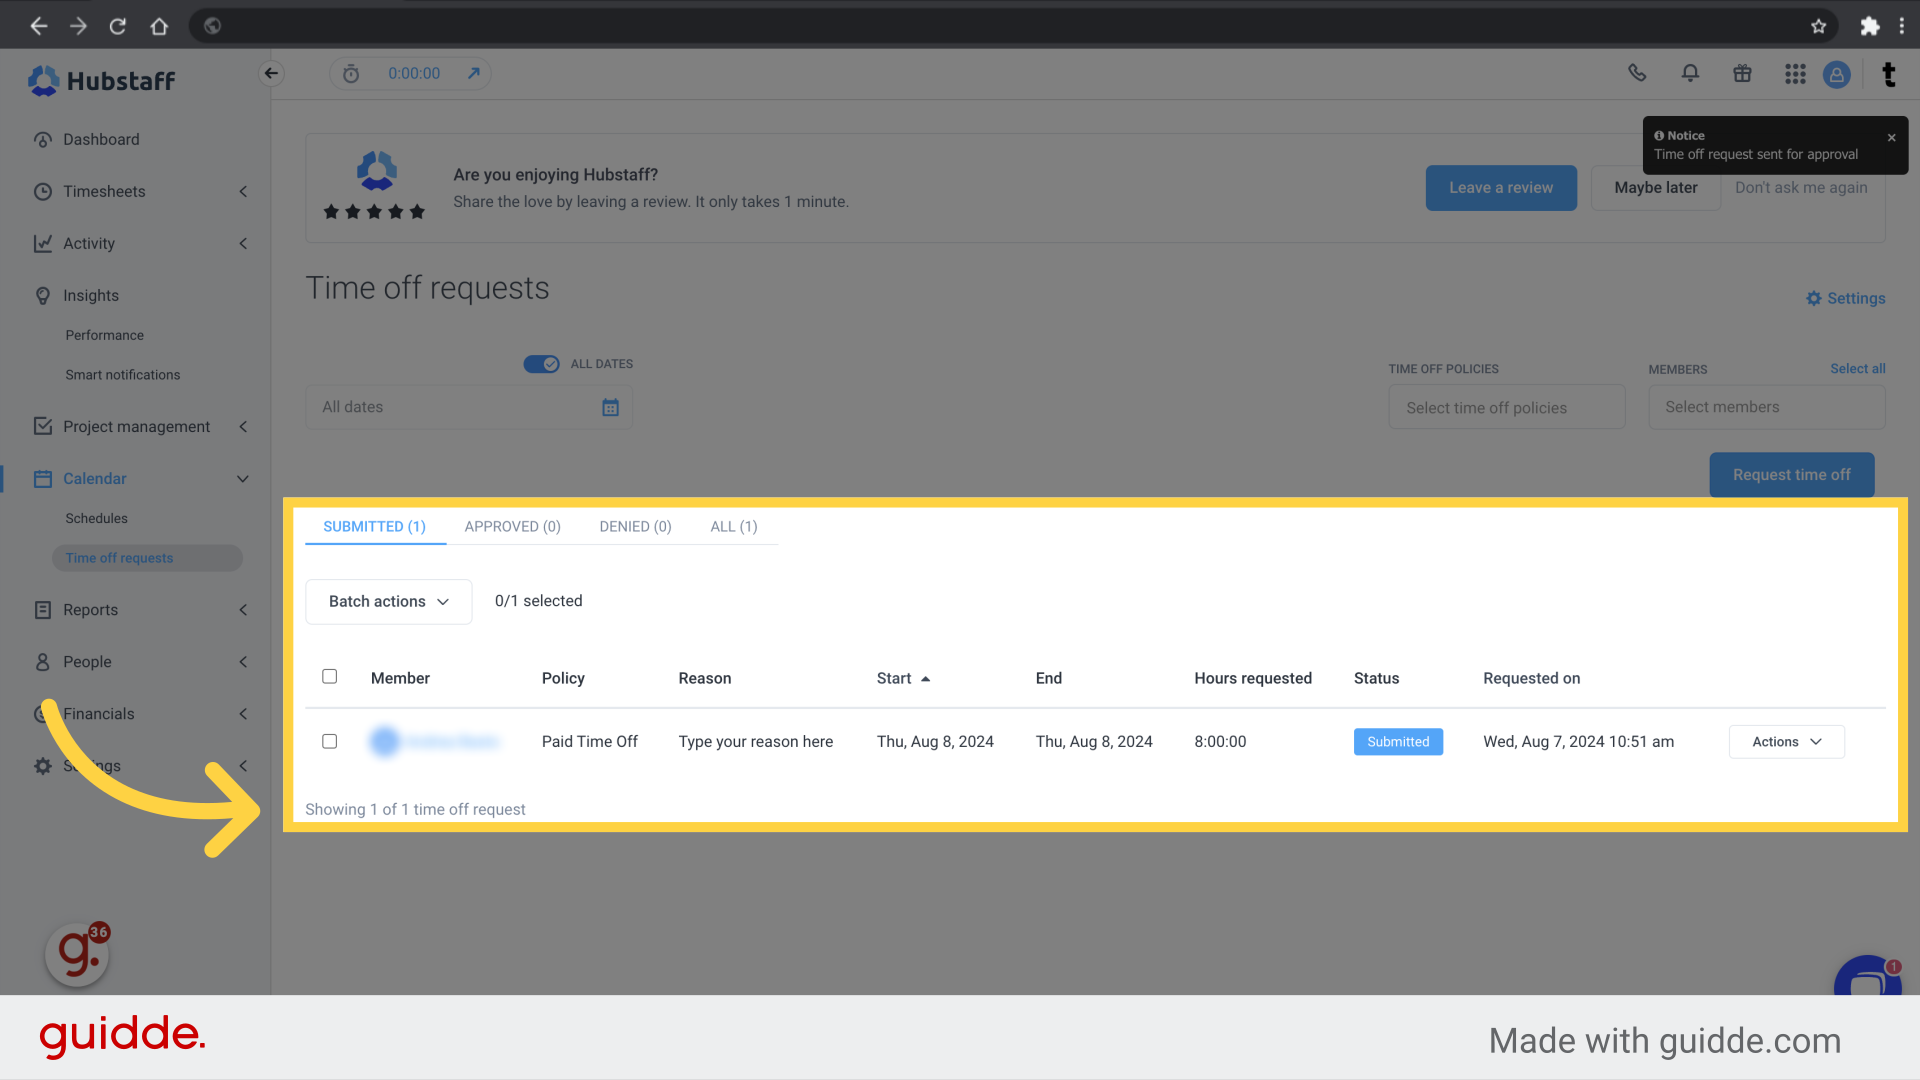Image resolution: width=1920 pixels, height=1080 pixels.
Task: Open the apps grid icon
Action: point(1795,74)
